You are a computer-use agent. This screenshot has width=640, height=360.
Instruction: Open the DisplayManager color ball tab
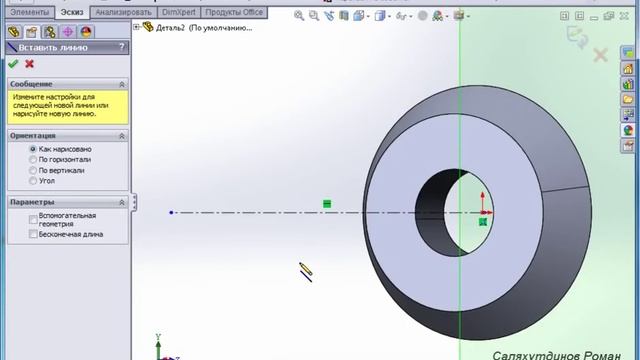86,32
